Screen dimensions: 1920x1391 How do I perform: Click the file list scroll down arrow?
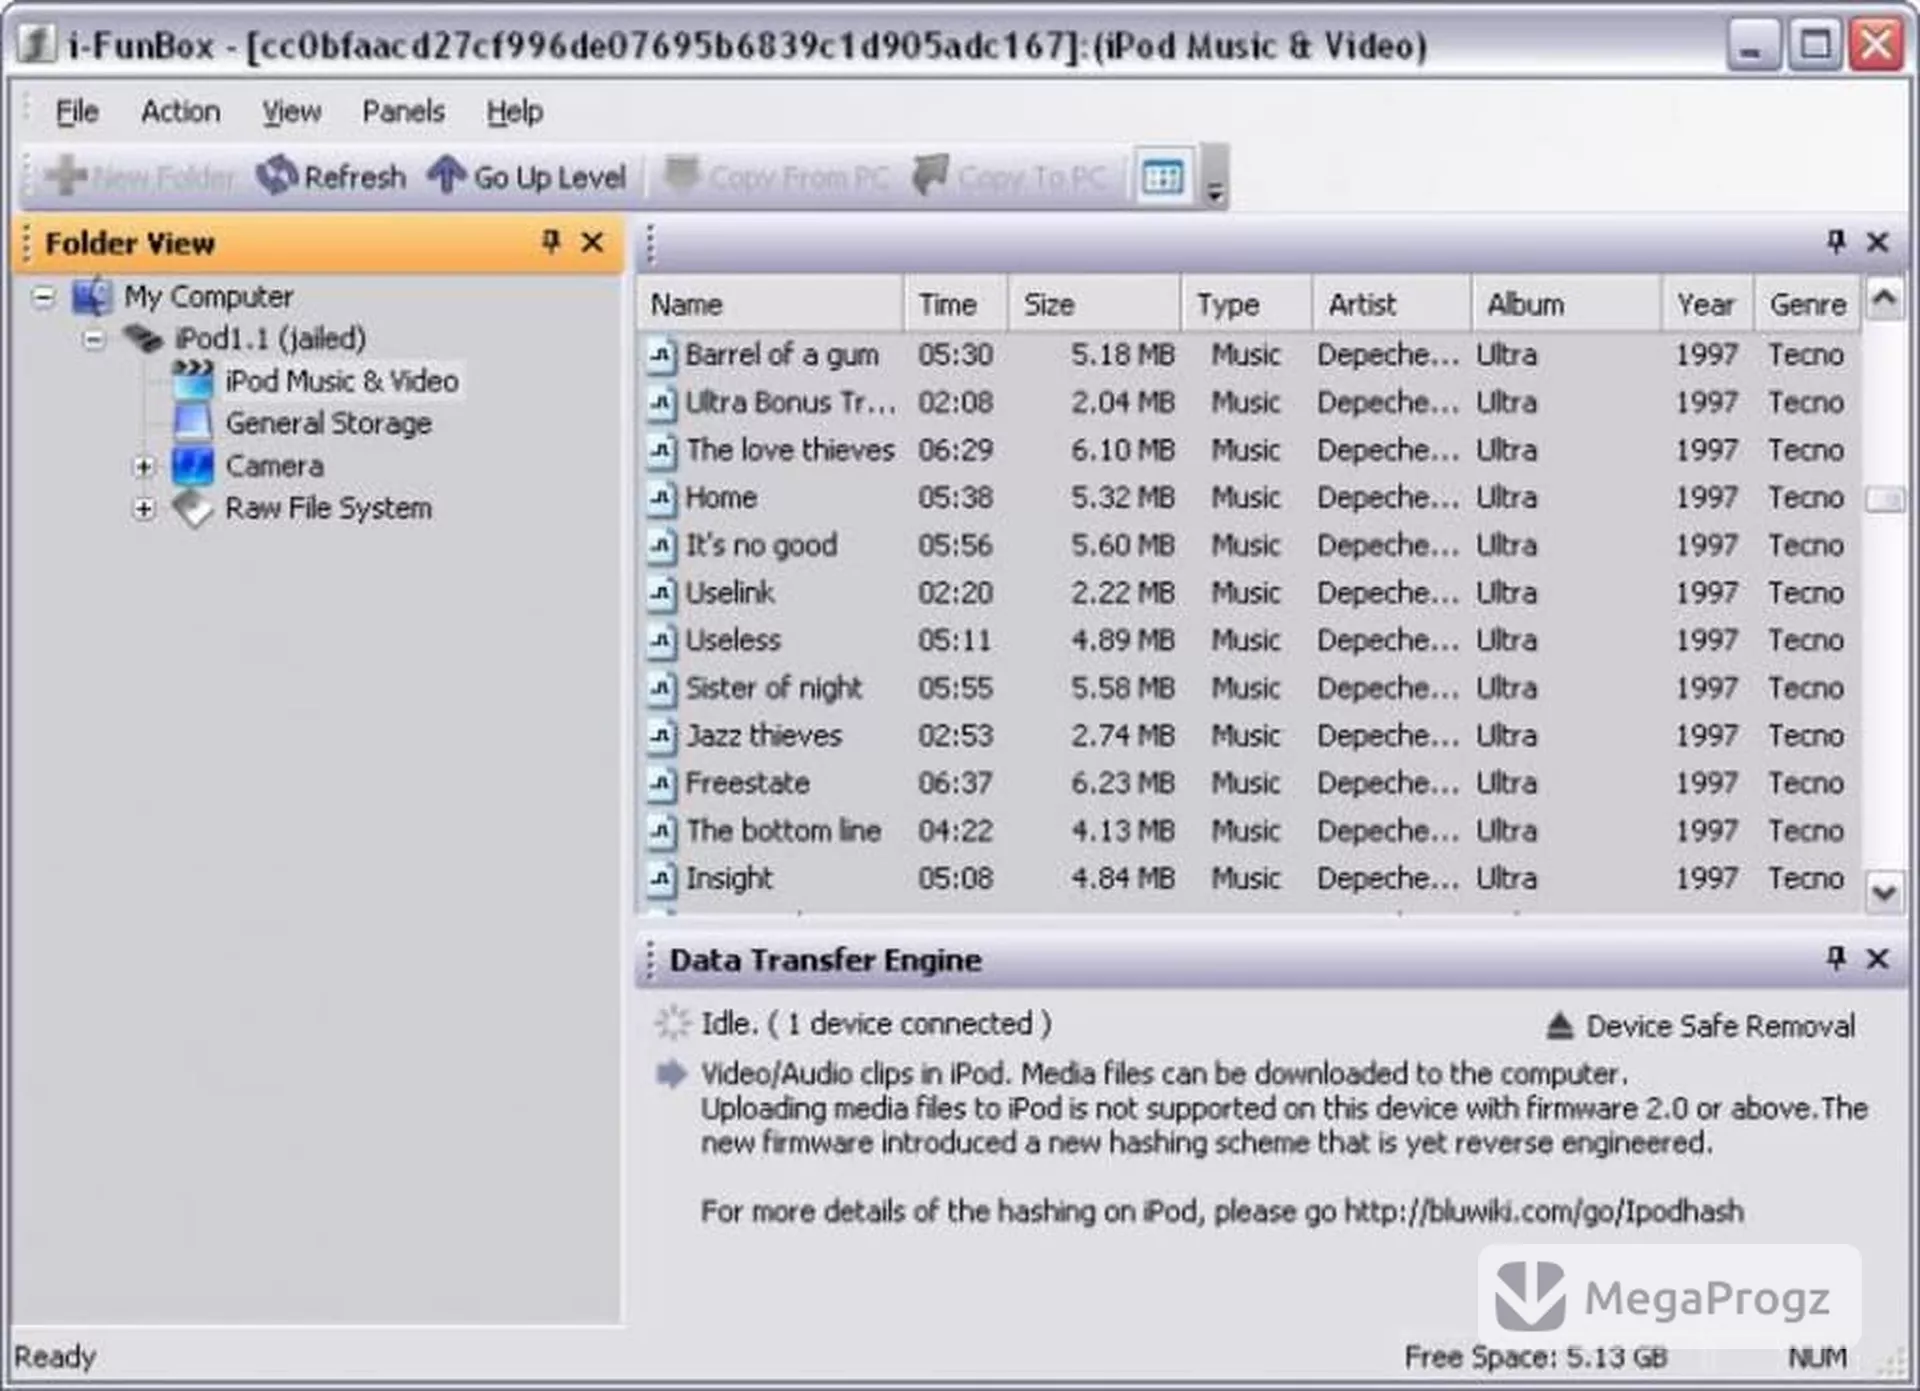coord(1884,891)
